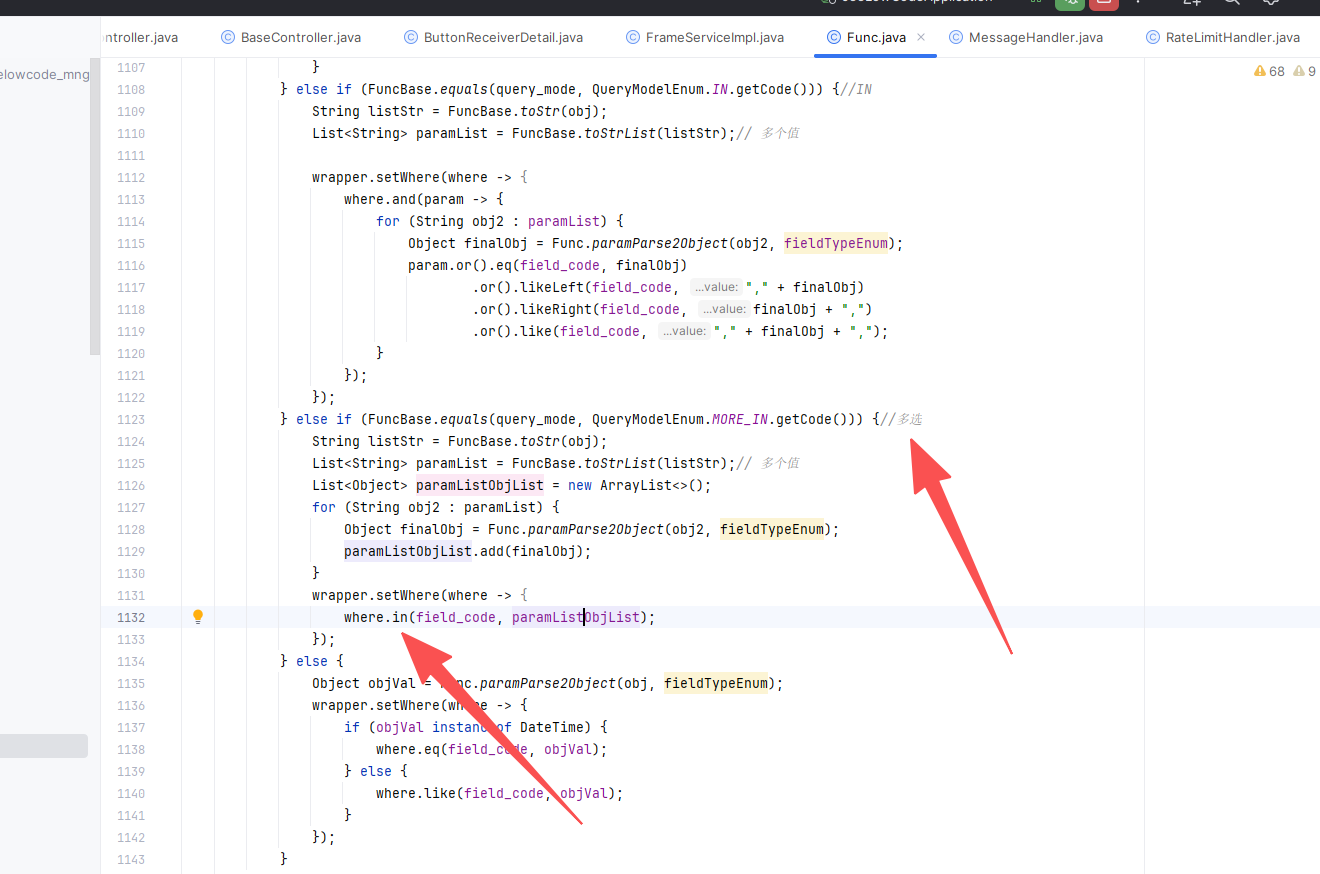
Task: Click the class icon on ButtonReceiverDetail.java tab
Action: (411, 37)
